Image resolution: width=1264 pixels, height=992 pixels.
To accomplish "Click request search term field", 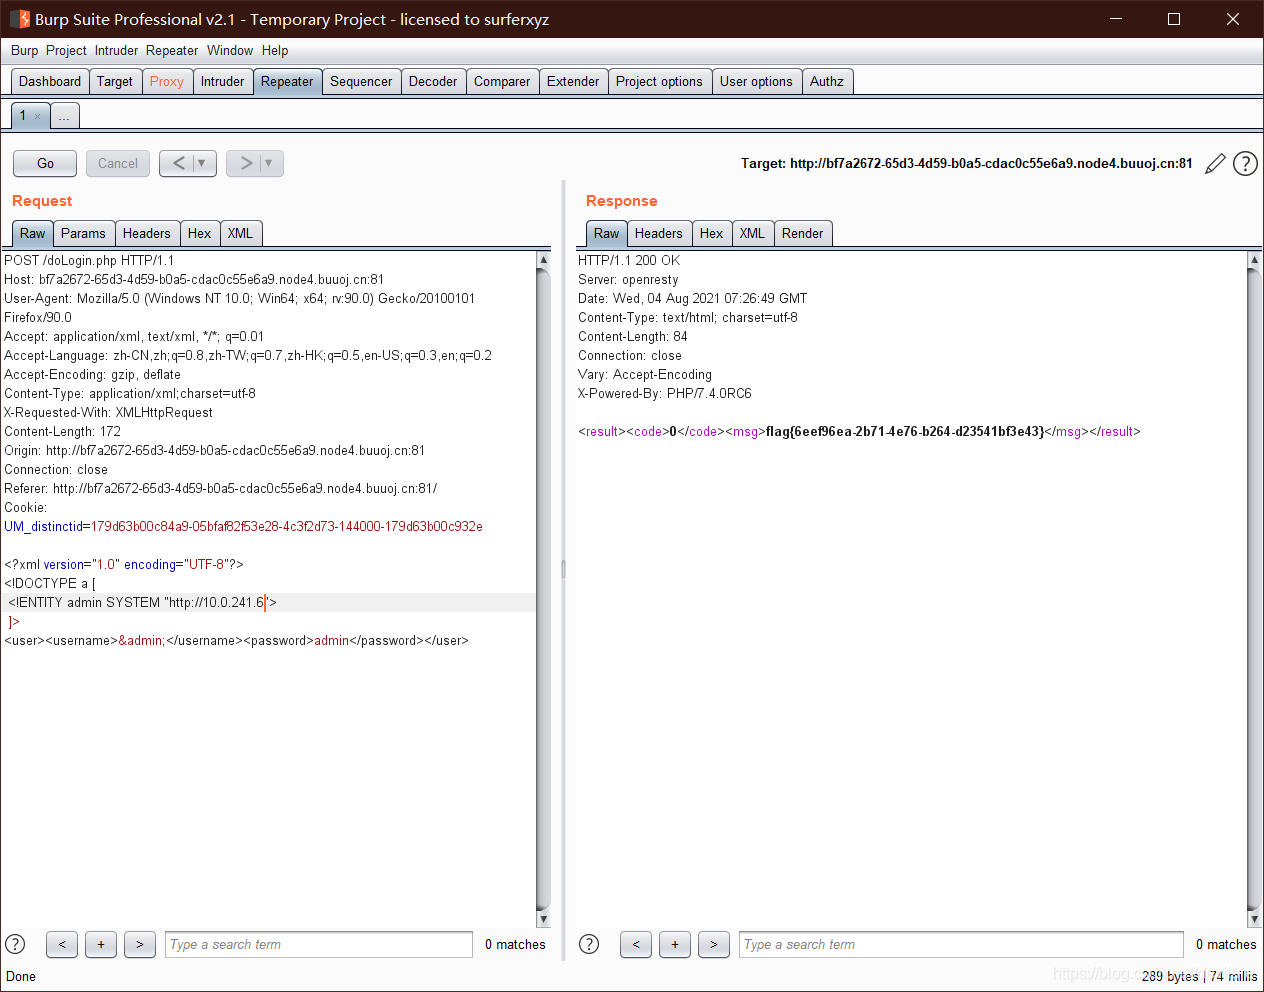I will pyautogui.click(x=318, y=944).
